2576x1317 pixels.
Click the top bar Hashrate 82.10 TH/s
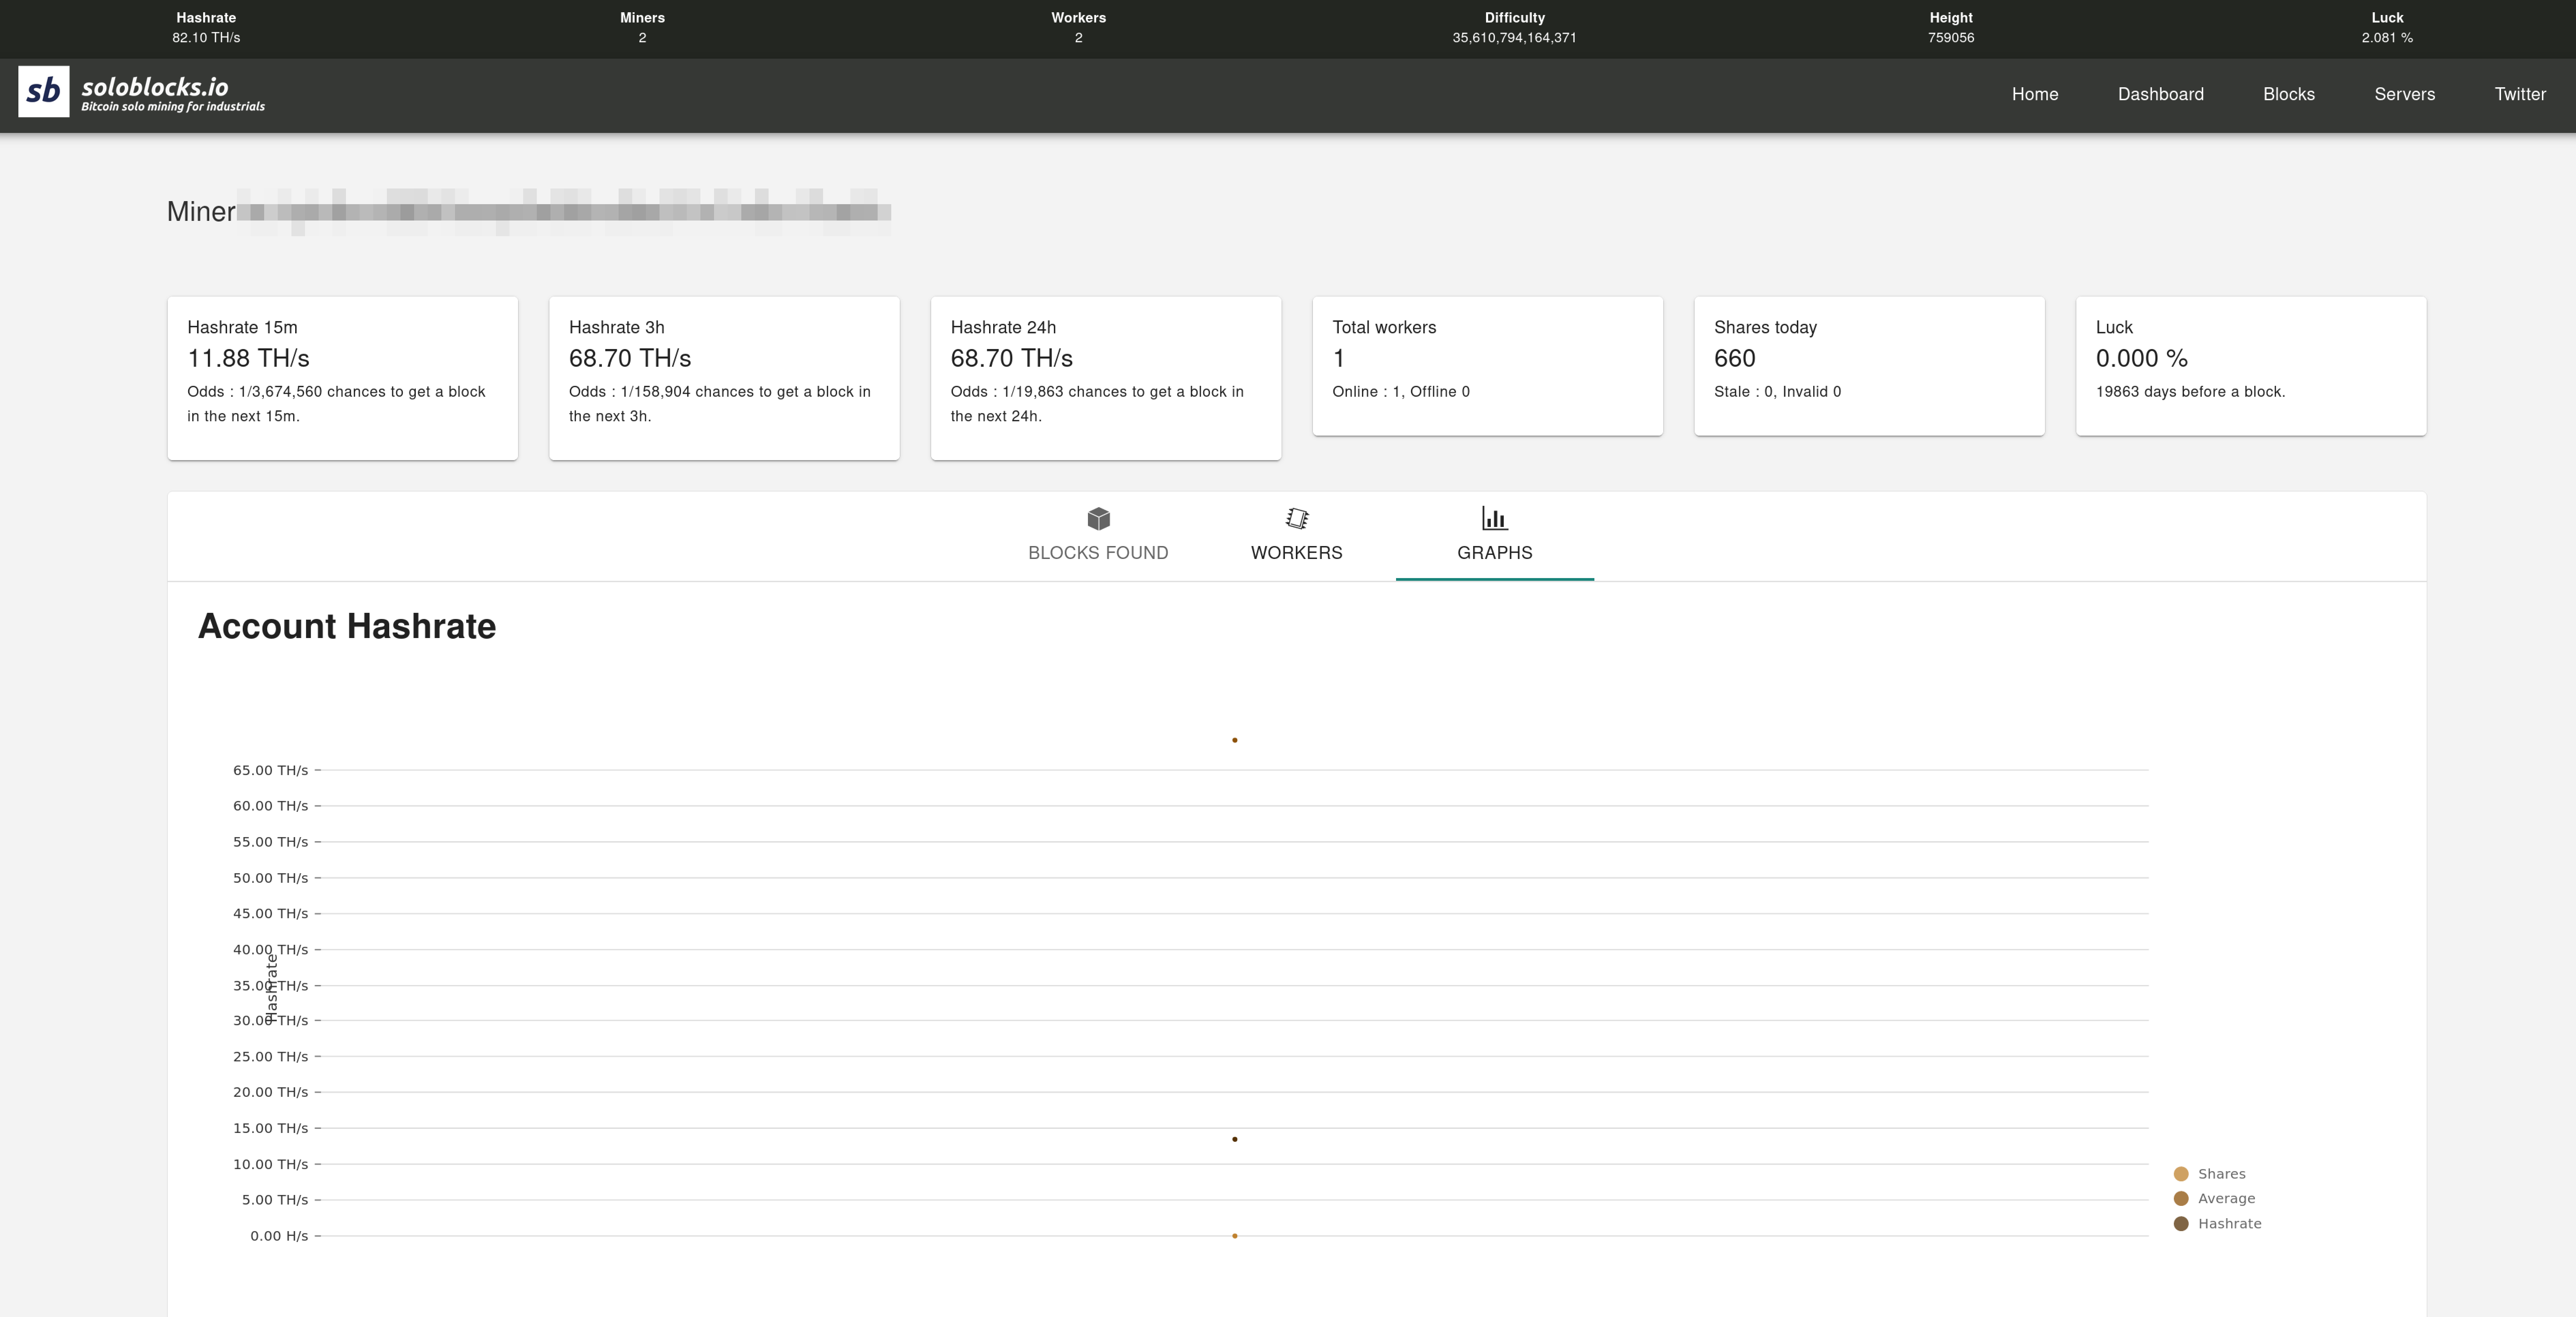tap(206, 38)
